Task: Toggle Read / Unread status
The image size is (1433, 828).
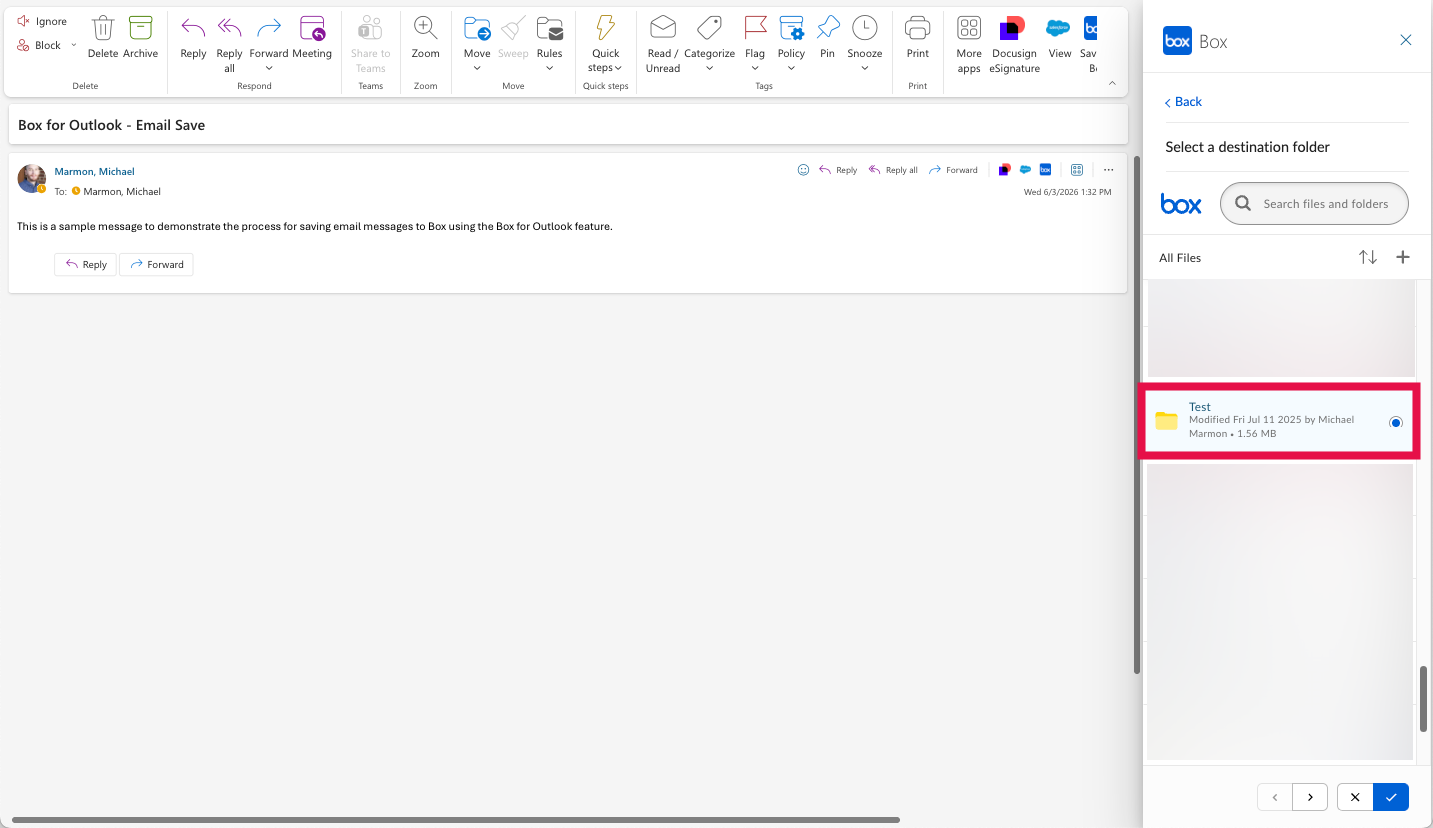Action: click(662, 44)
